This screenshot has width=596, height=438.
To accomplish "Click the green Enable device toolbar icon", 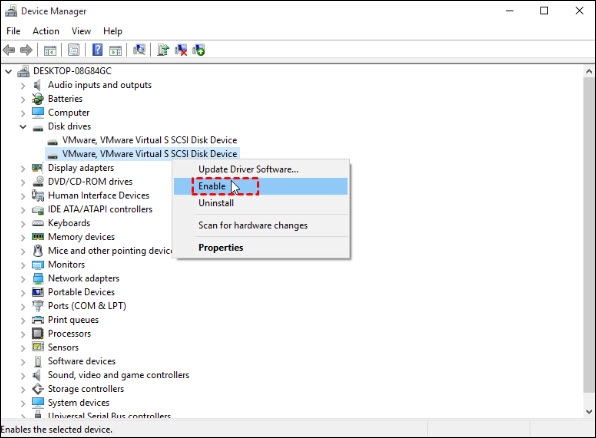I will [199, 50].
